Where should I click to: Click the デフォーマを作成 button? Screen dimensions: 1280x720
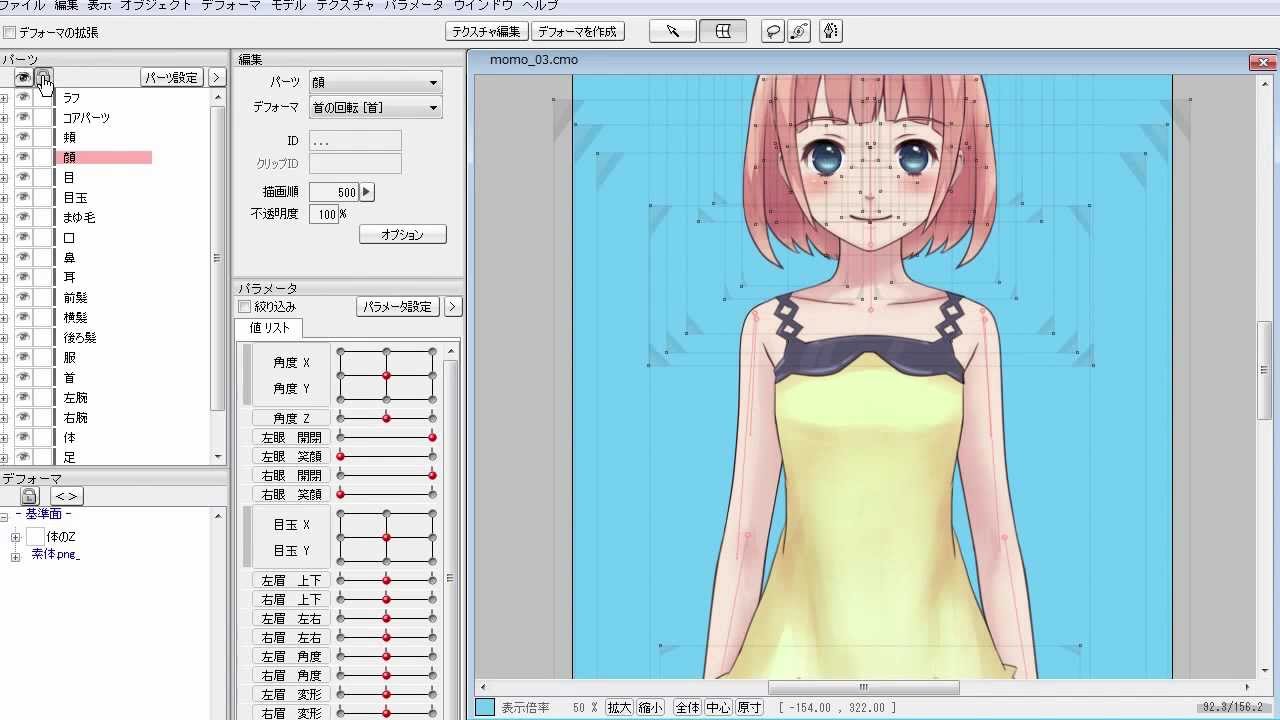coord(577,31)
